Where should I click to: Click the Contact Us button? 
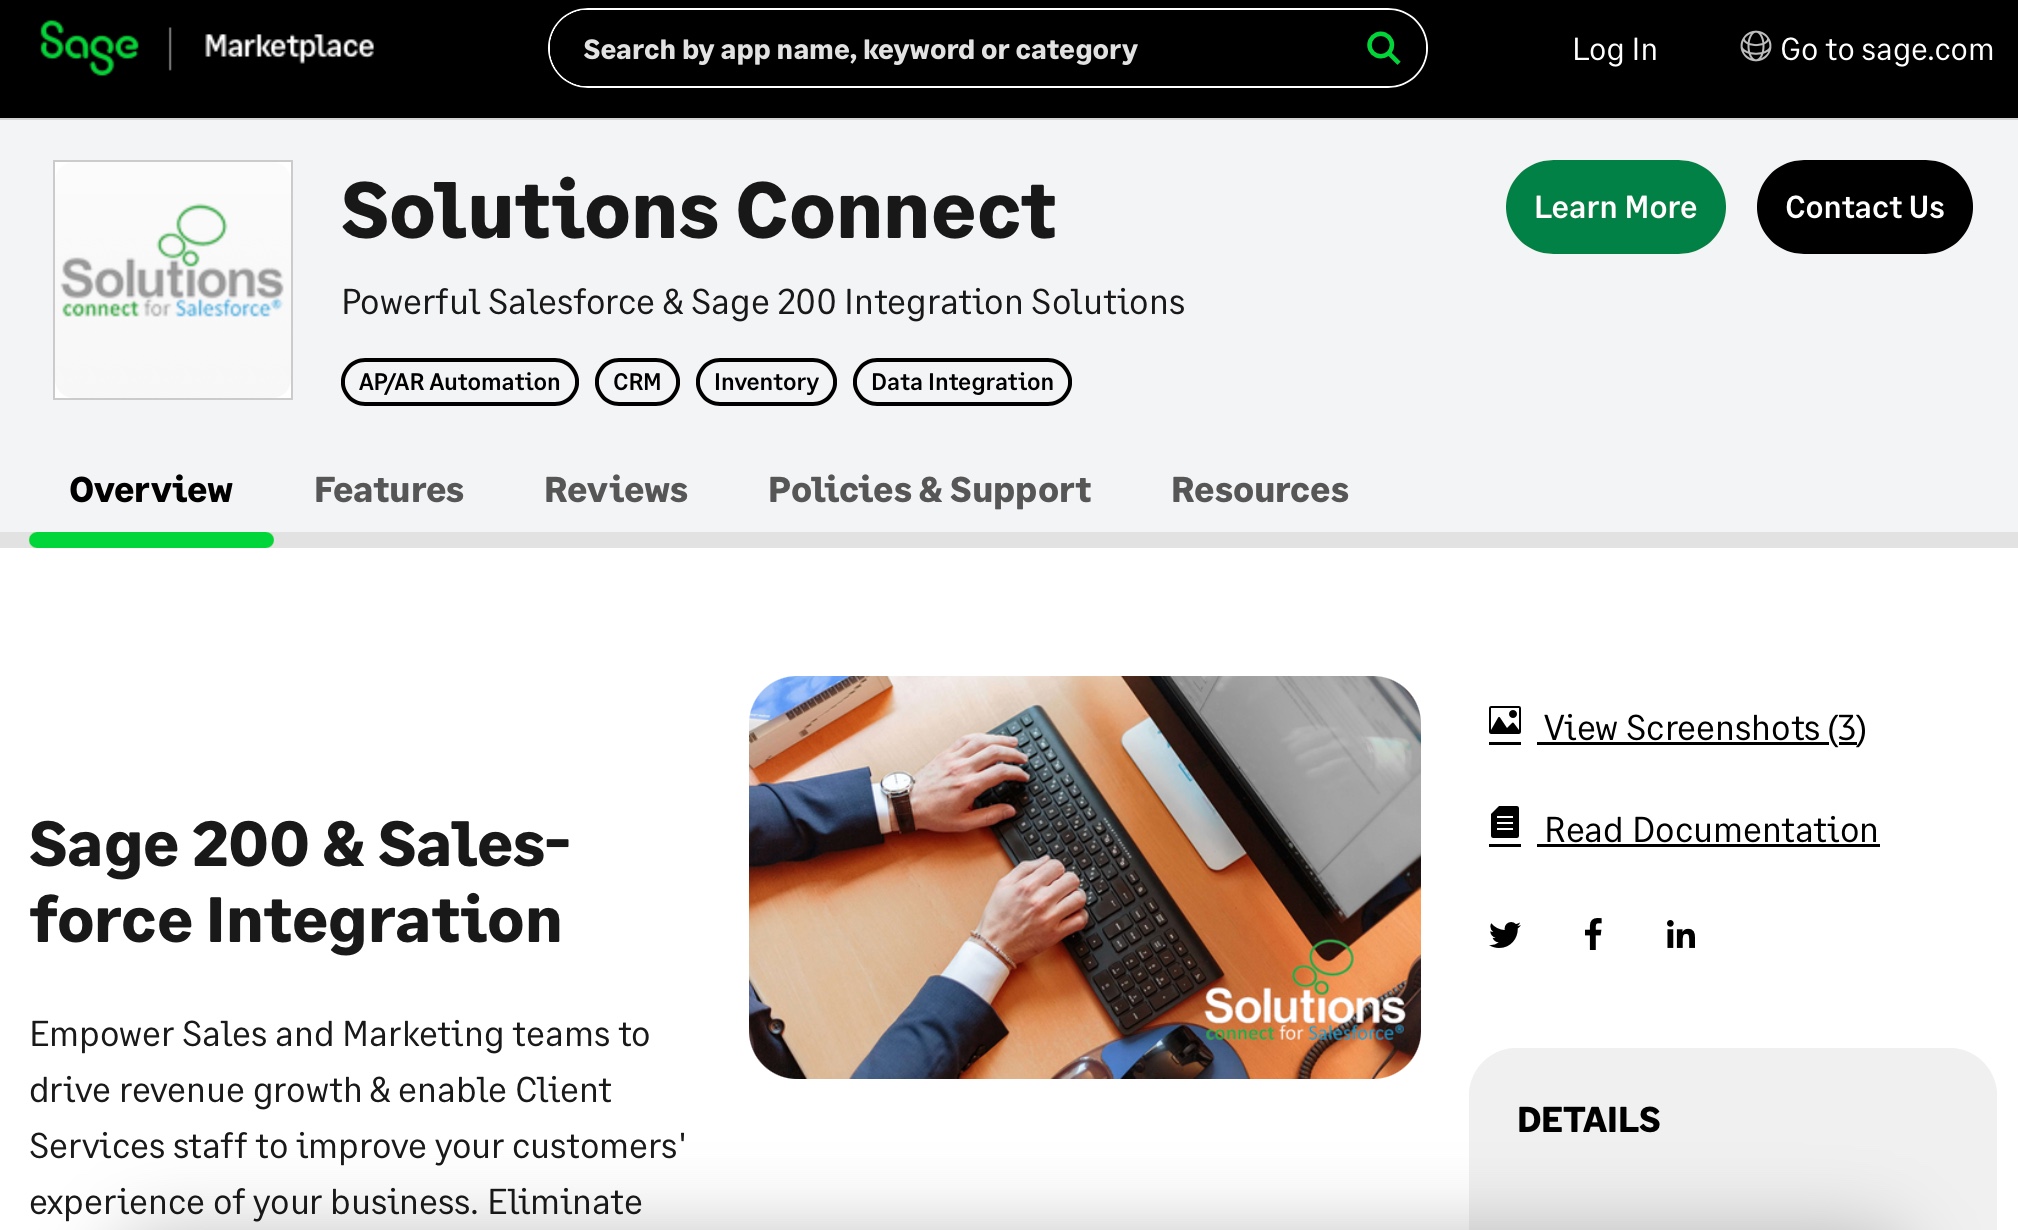1865,207
